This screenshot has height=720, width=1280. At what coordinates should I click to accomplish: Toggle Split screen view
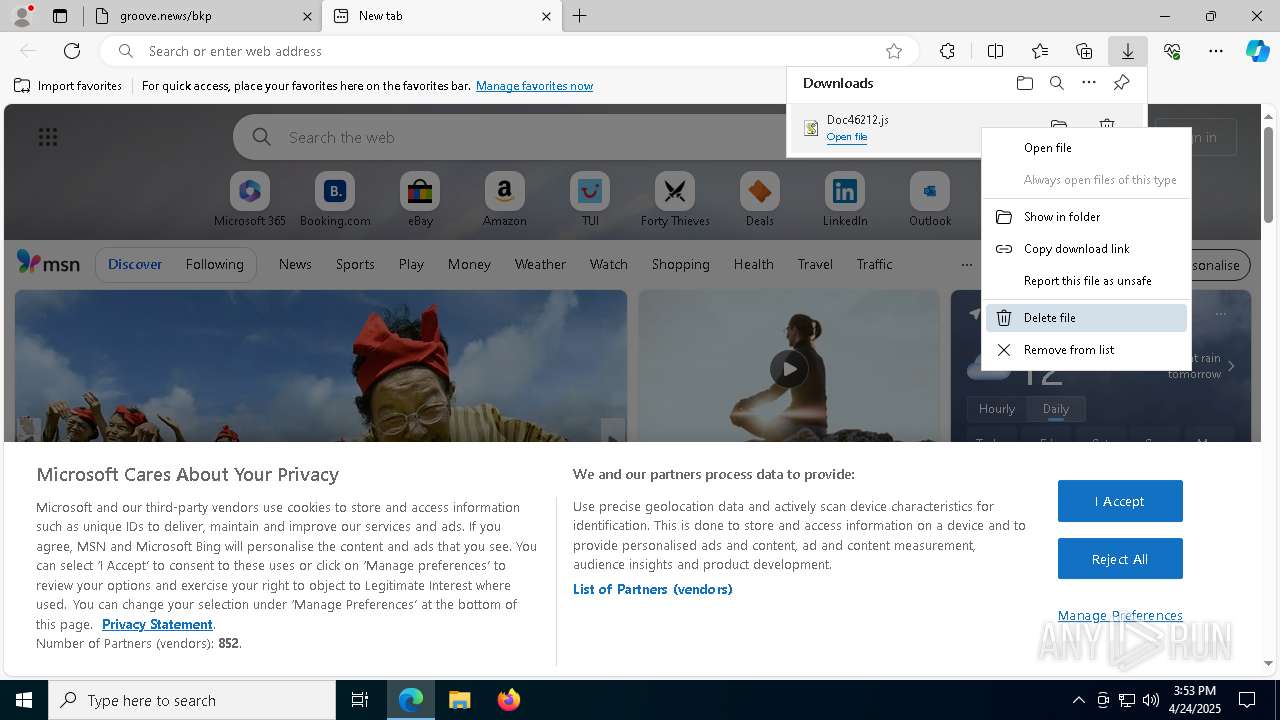click(x=995, y=51)
